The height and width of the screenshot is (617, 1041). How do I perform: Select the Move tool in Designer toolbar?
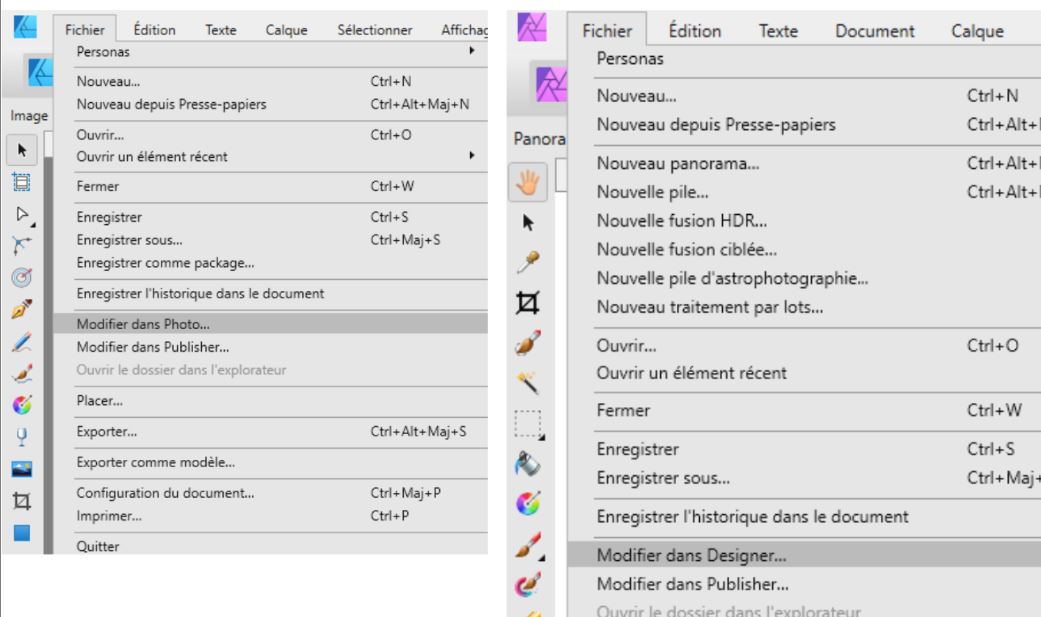[22, 150]
